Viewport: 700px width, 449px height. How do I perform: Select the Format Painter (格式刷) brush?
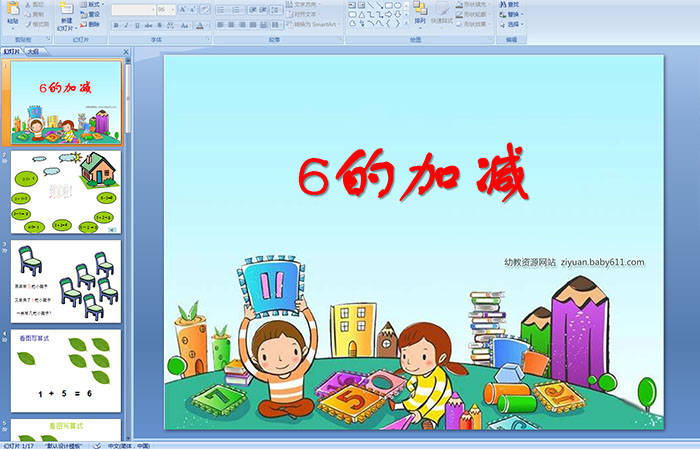[x=37, y=24]
